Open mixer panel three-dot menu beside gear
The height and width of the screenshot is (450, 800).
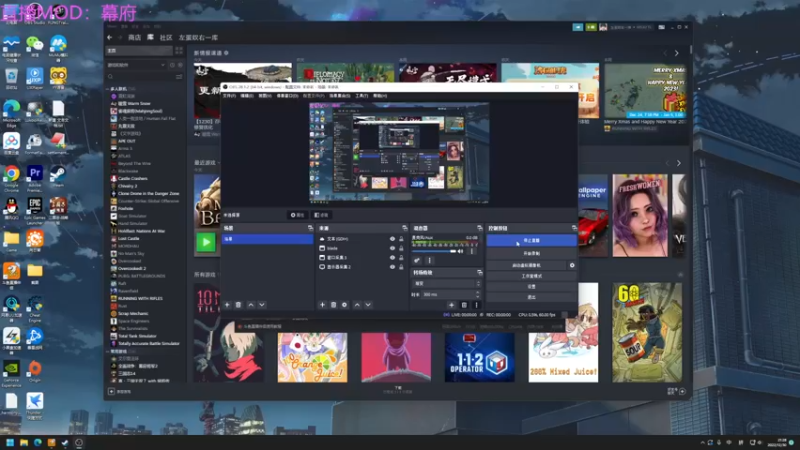click(429, 260)
